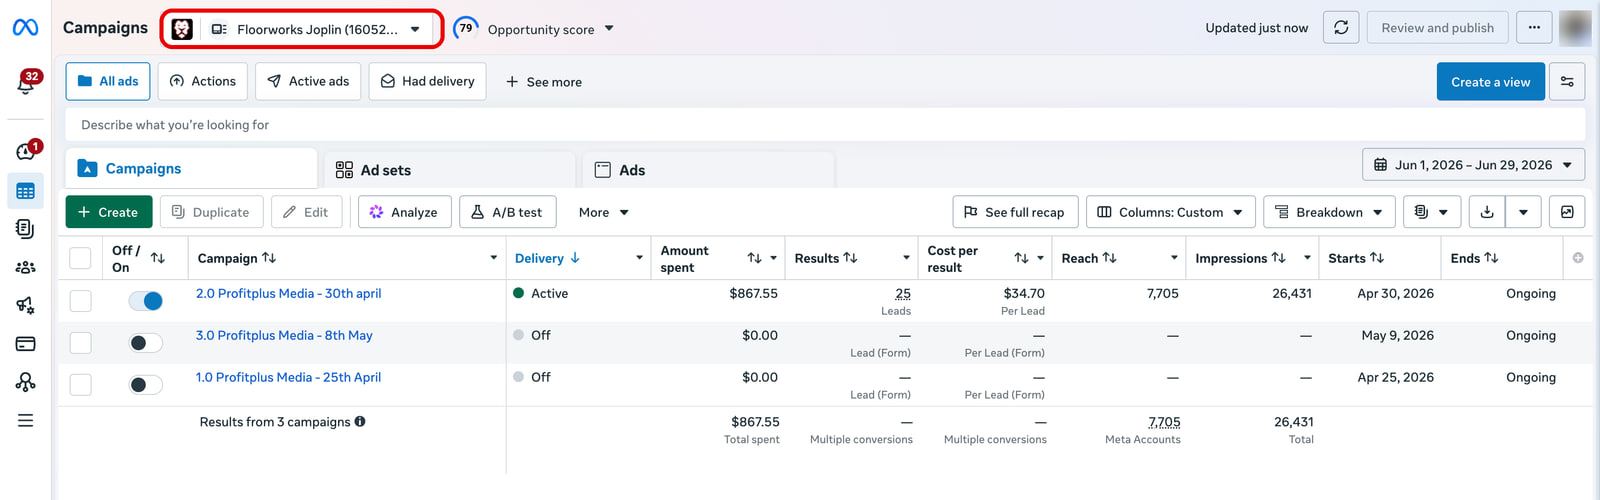Image resolution: width=1600 pixels, height=500 pixels.
Task: Sort Ends column with arrows icon
Action: [1491, 258]
